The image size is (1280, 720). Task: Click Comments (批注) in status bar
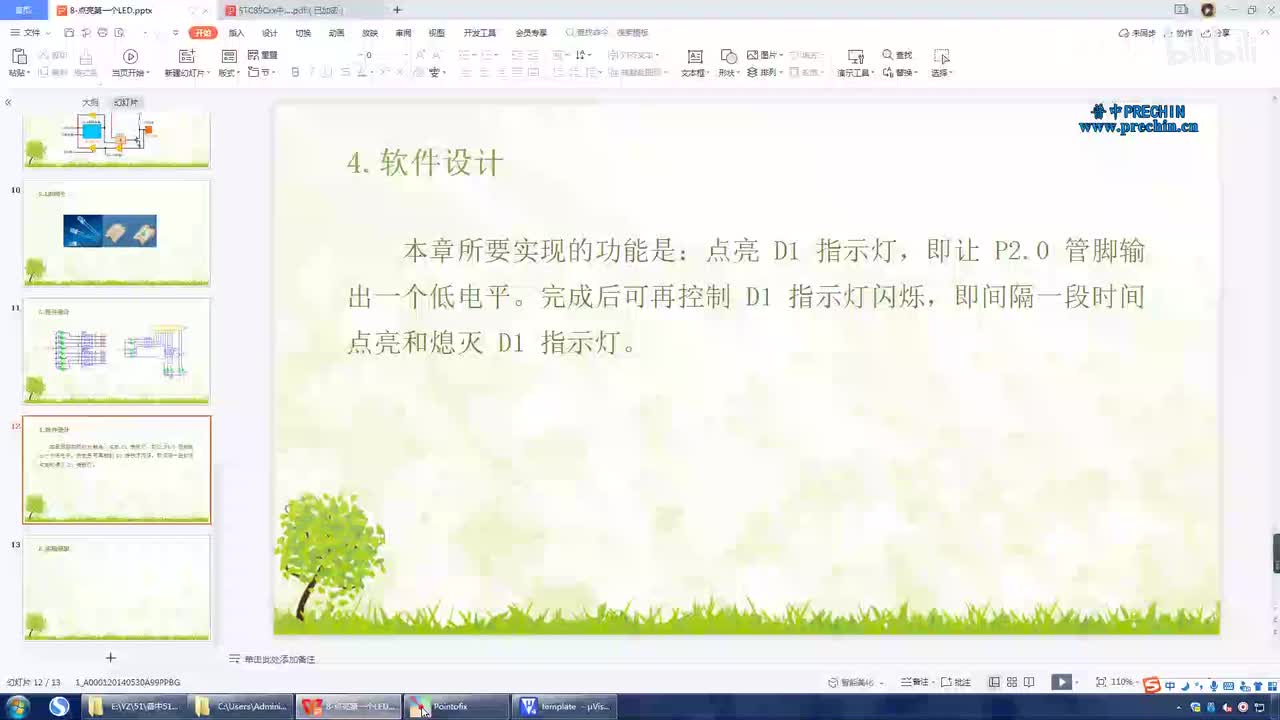955,682
